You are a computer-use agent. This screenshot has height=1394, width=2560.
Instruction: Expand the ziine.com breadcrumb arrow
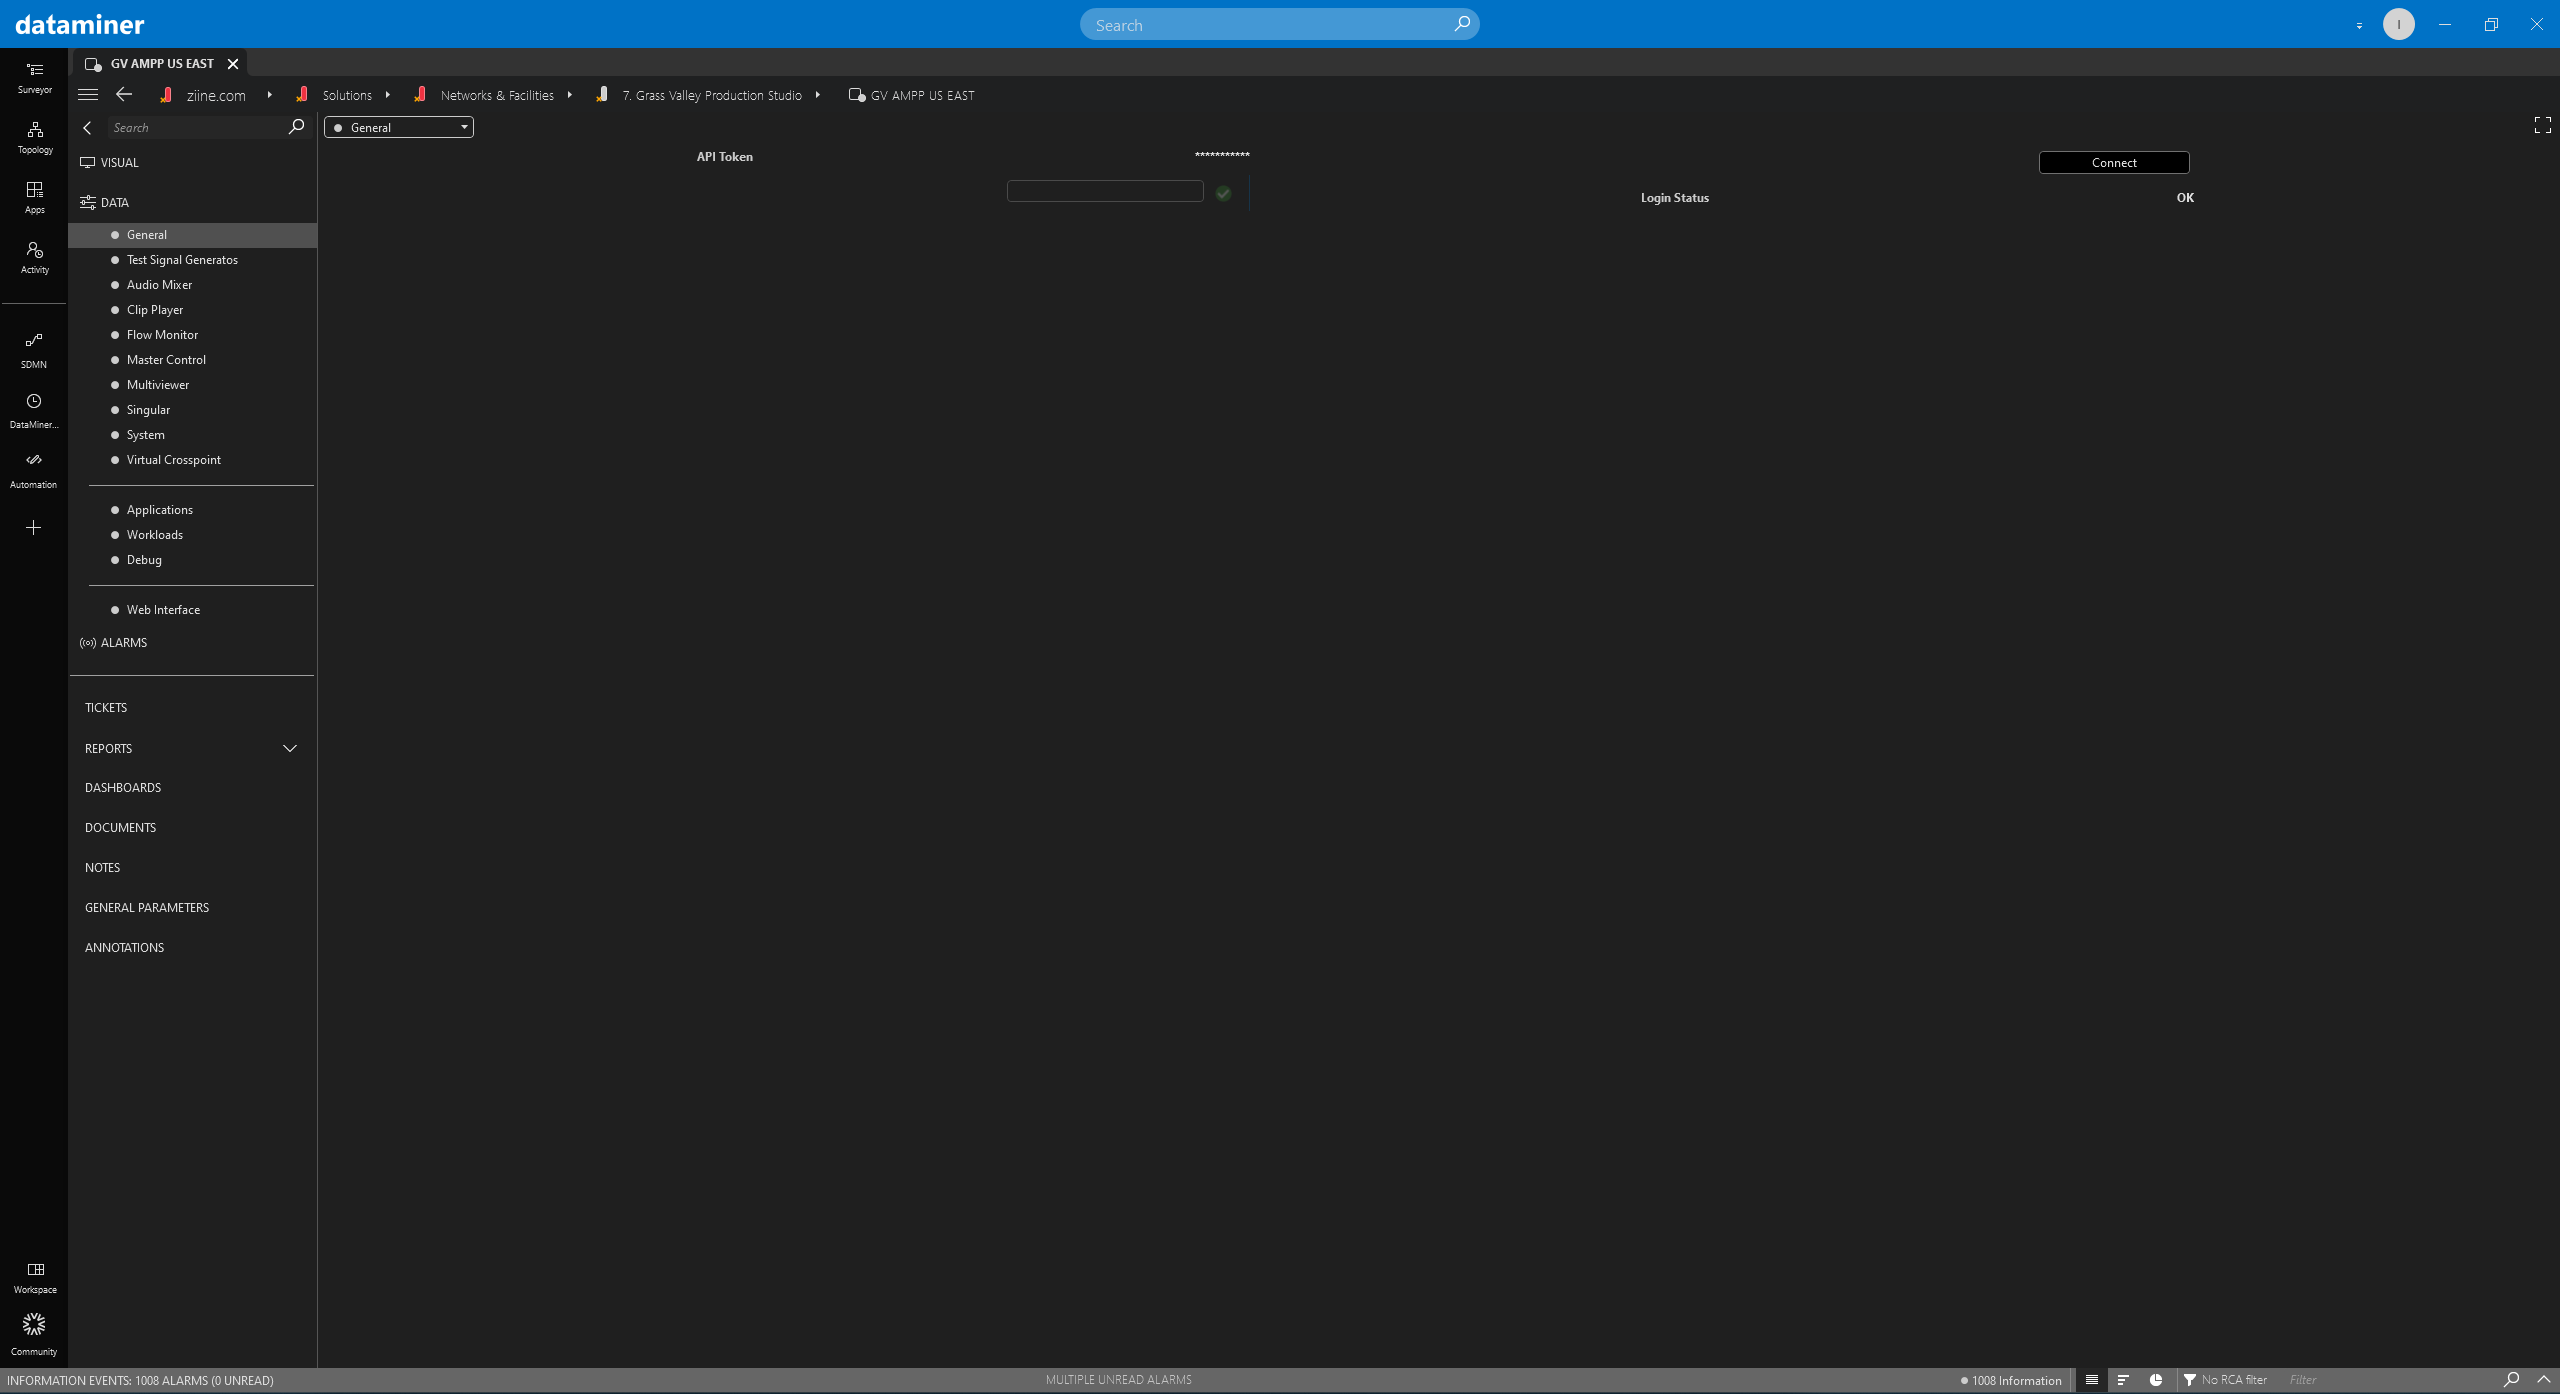269,95
